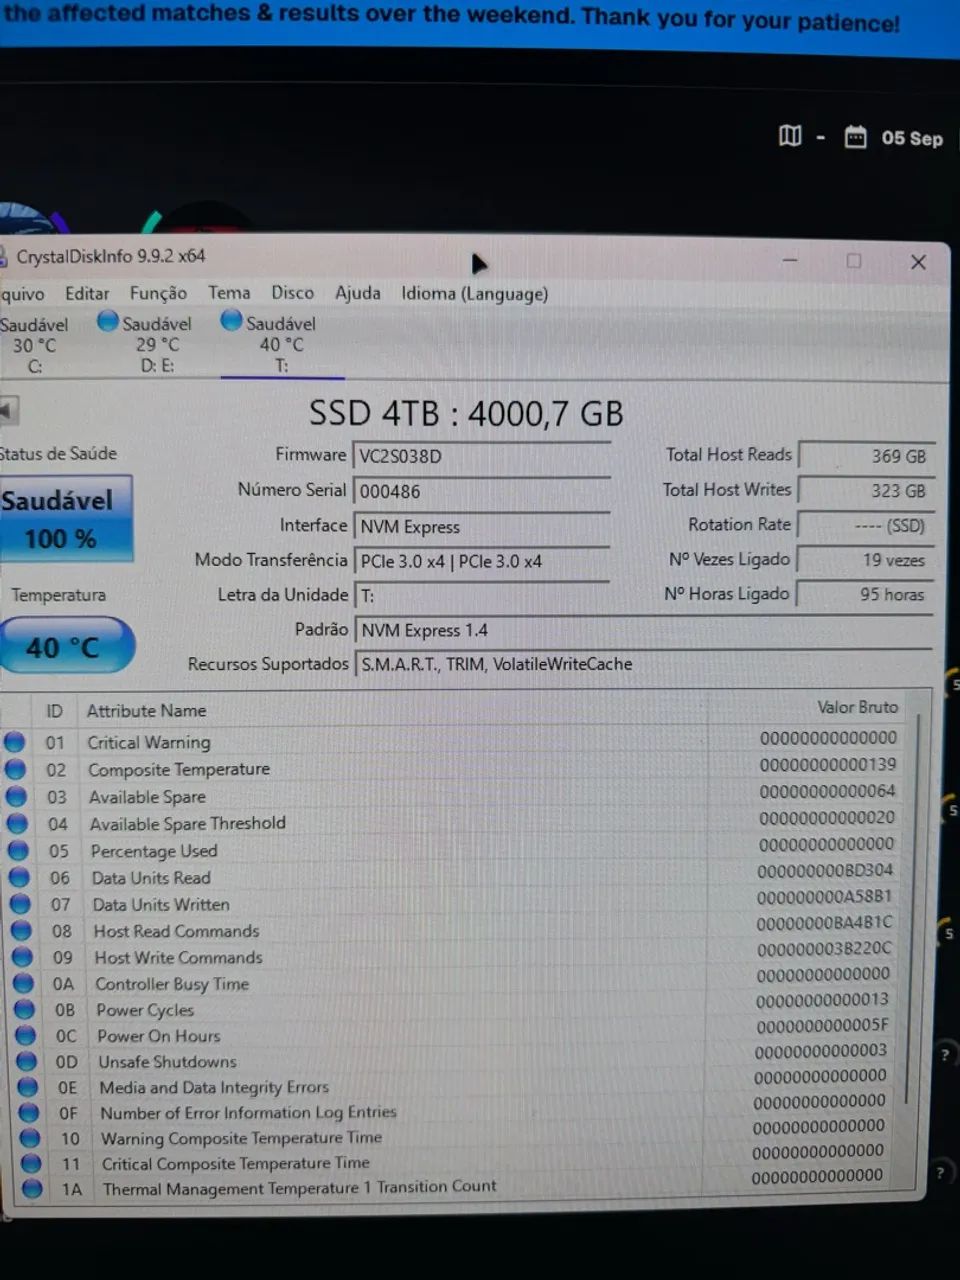Click the Recursos Suportados field
The width and height of the screenshot is (960, 1280).
(643, 664)
